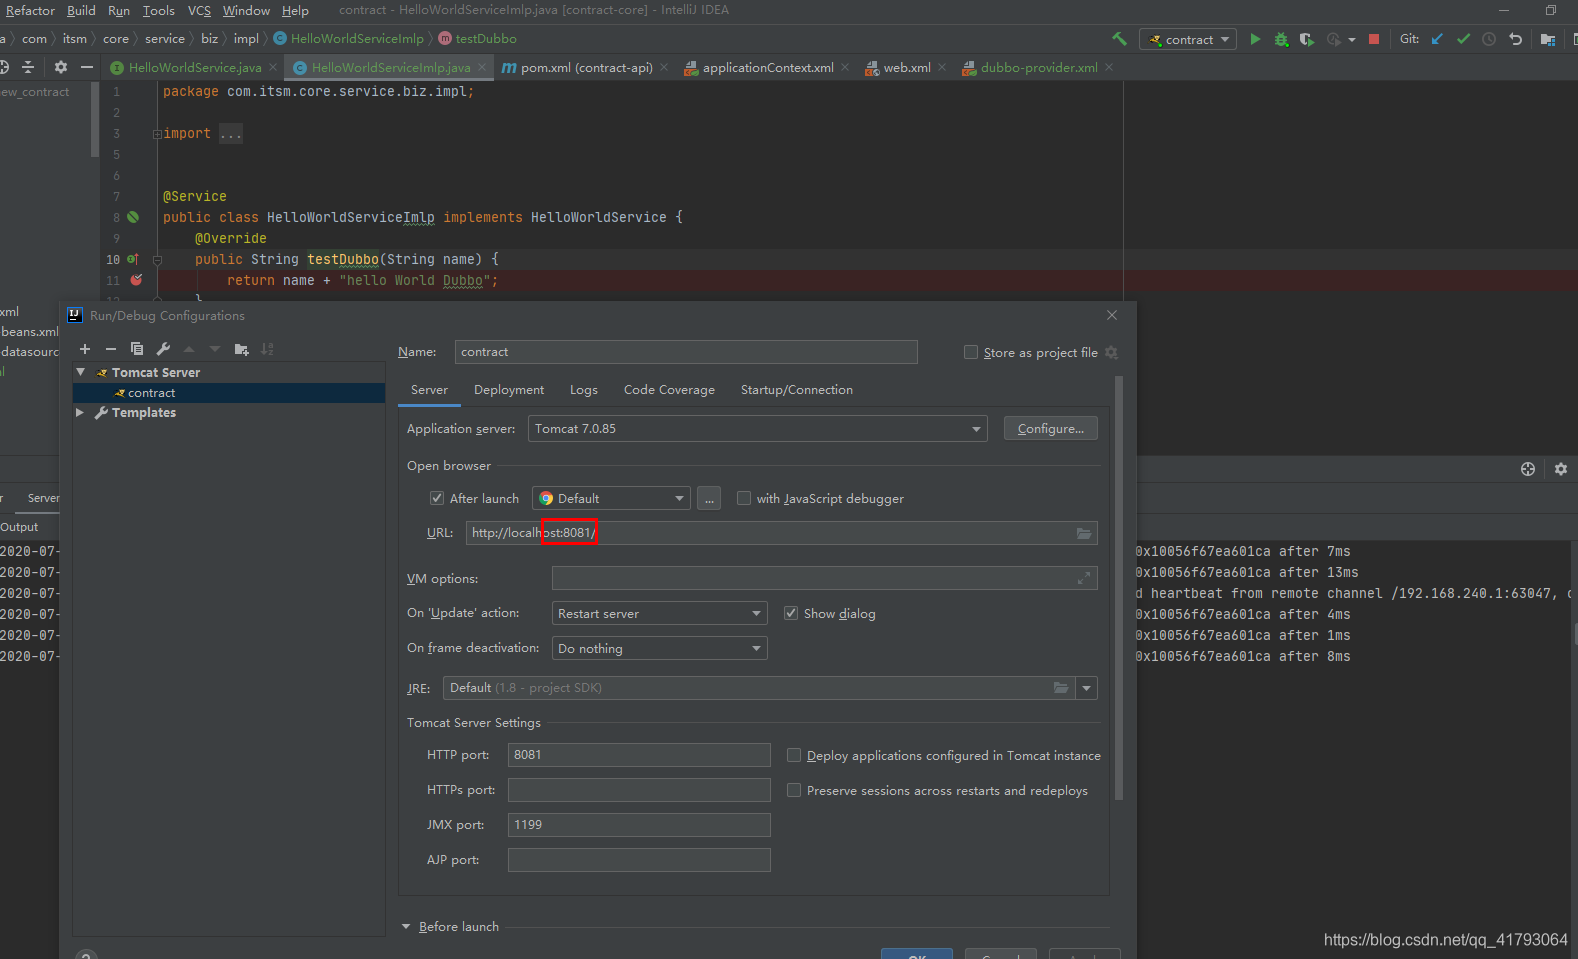Screen dimensions: 1578x959
Task: Add new configuration with plus icon
Action: 85,349
